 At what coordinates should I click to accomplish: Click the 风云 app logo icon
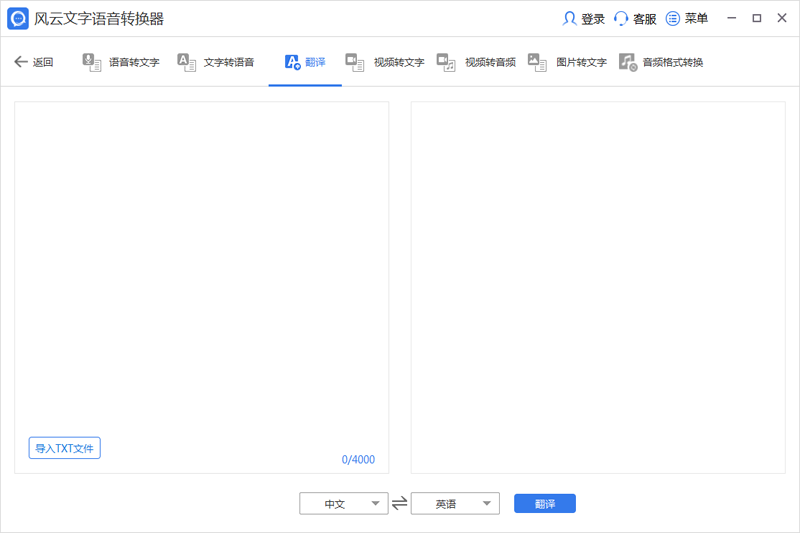[18, 19]
